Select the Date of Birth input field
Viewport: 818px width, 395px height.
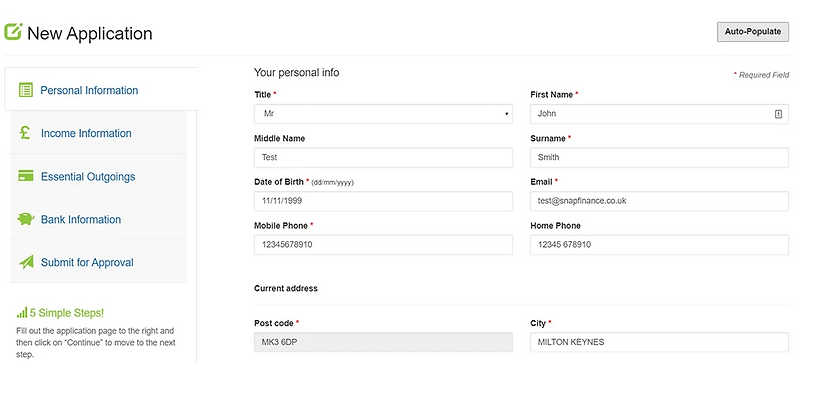(383, 201)
